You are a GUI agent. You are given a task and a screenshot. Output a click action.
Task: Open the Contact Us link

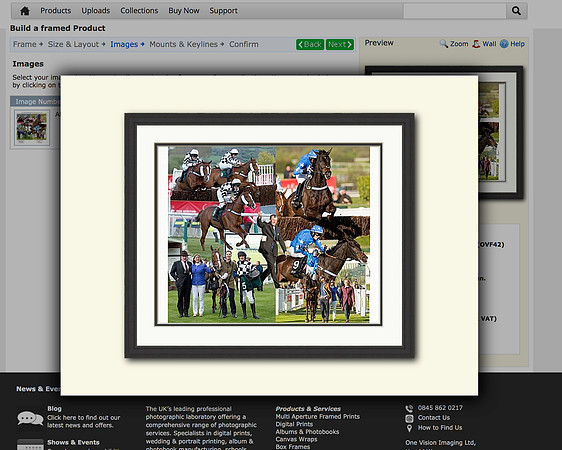point(434,418)
